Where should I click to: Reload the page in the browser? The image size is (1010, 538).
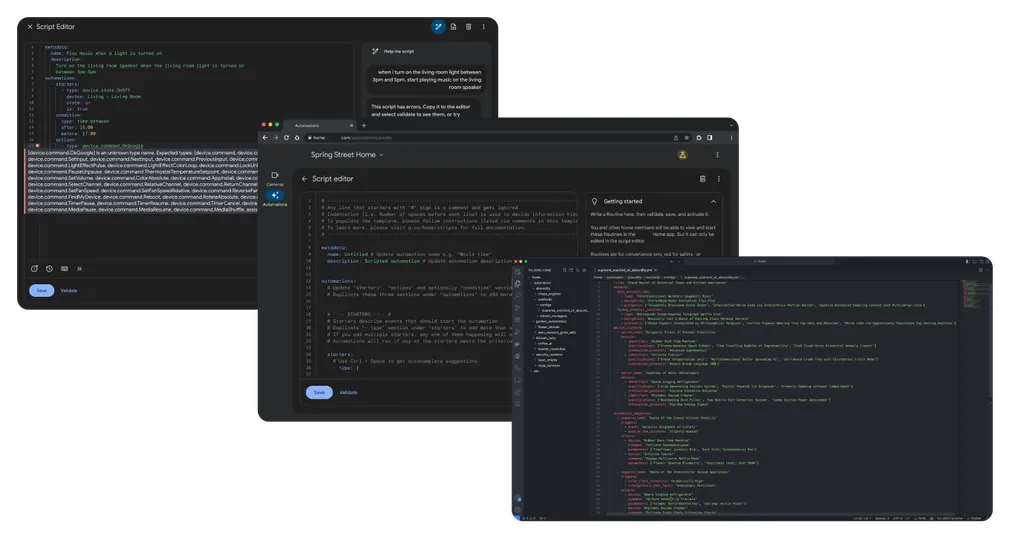click(x=287, y=137)
